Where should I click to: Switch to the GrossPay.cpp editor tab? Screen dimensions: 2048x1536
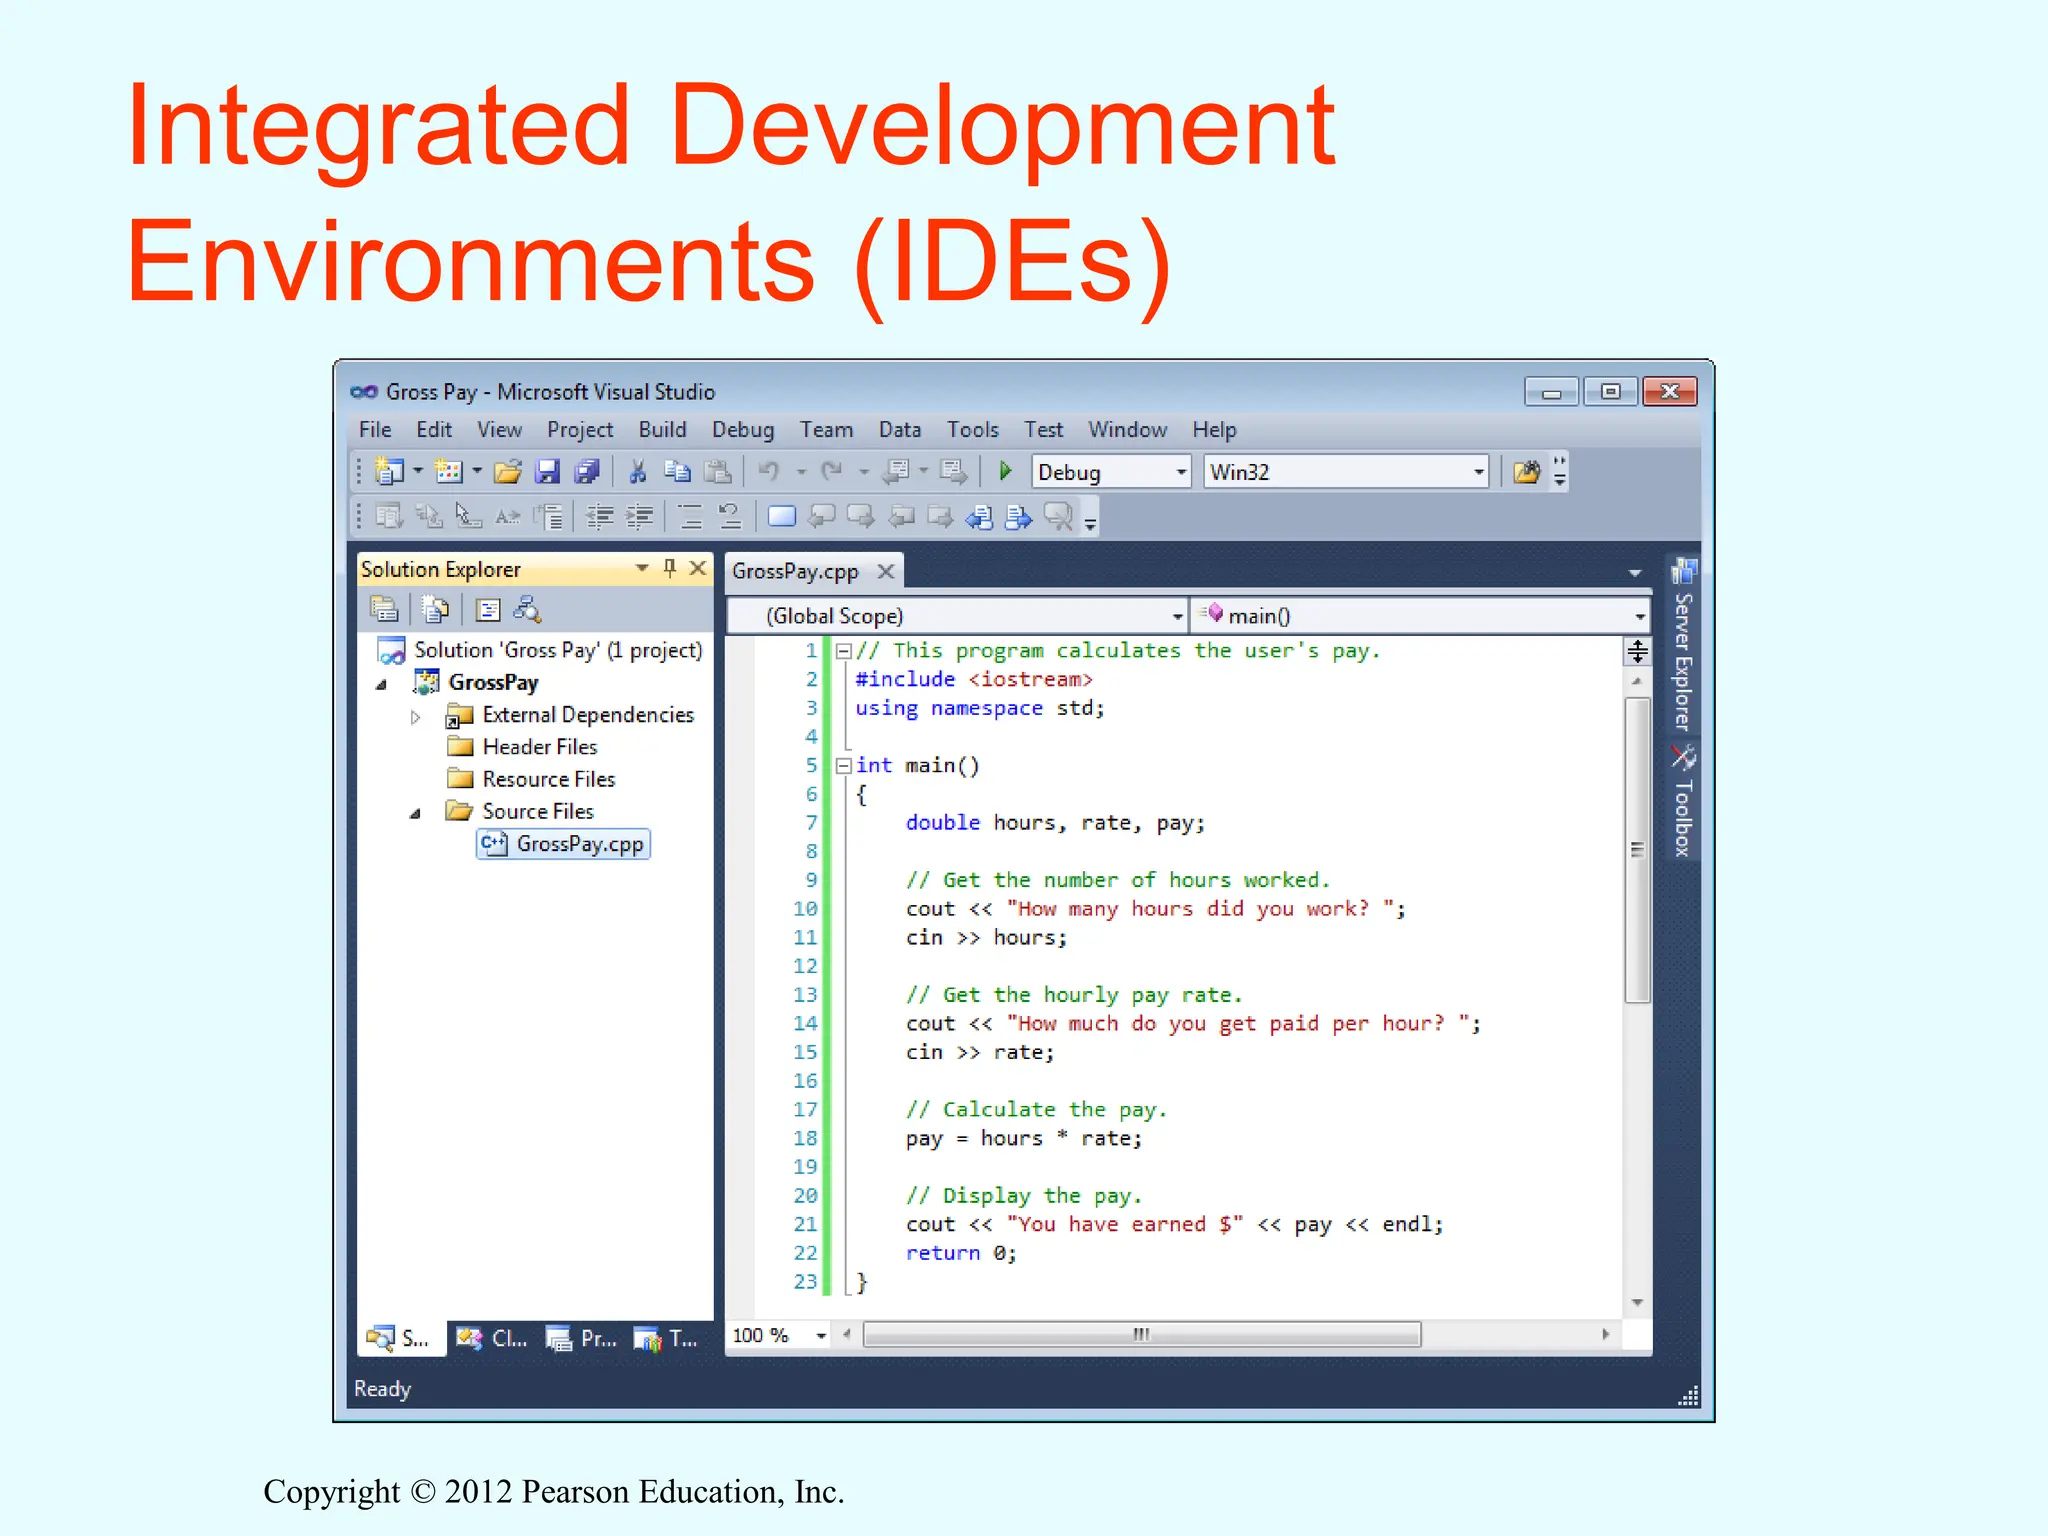pyautogui.click(x=795, y=571)
